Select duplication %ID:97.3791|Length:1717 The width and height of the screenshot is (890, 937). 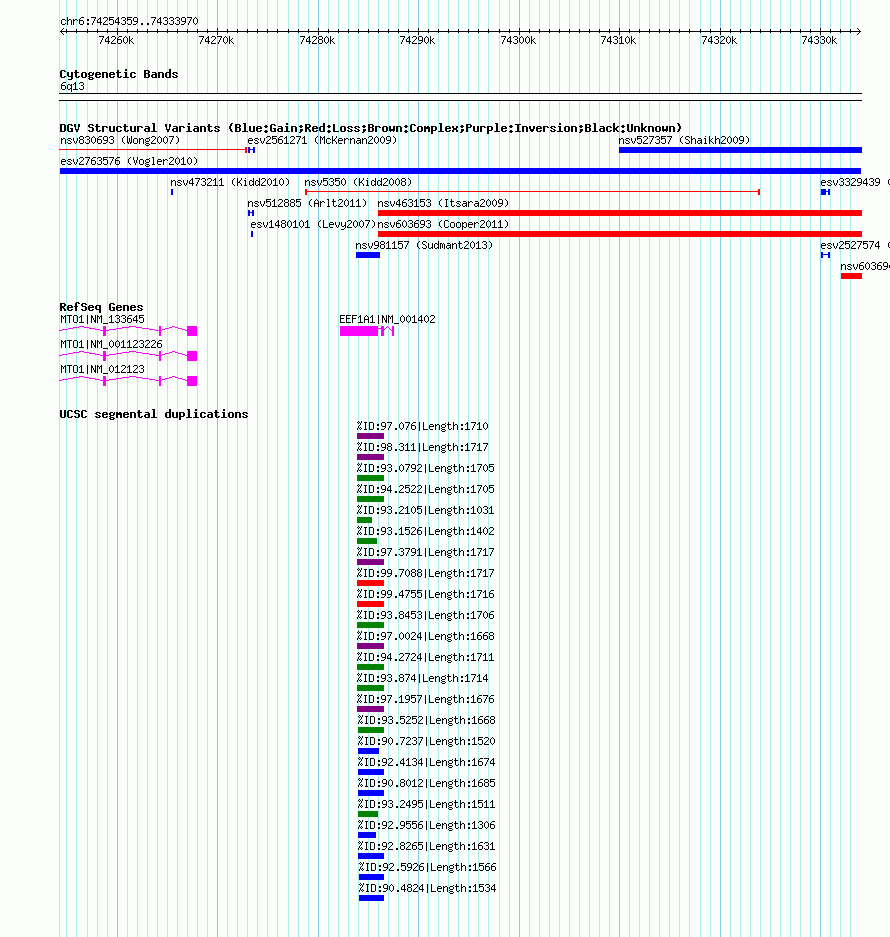(426, 552)
